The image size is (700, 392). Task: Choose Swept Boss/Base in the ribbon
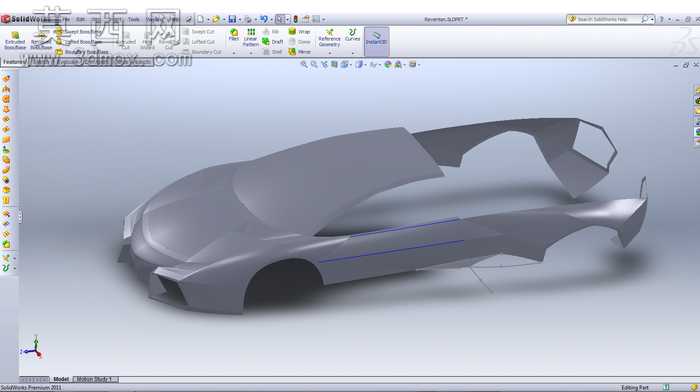point(79,32)
